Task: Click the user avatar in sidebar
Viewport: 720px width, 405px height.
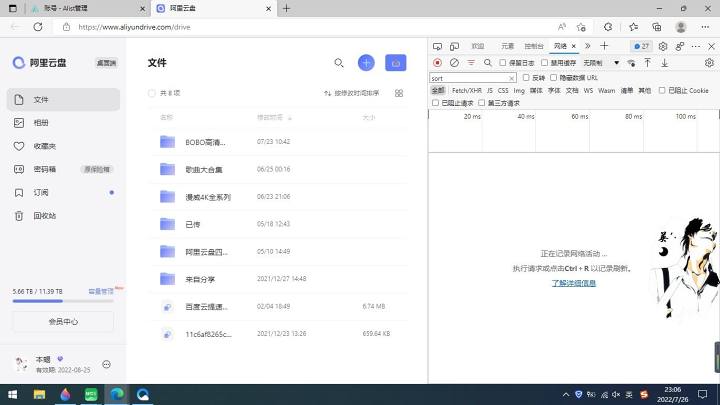Action: point(21,364)
